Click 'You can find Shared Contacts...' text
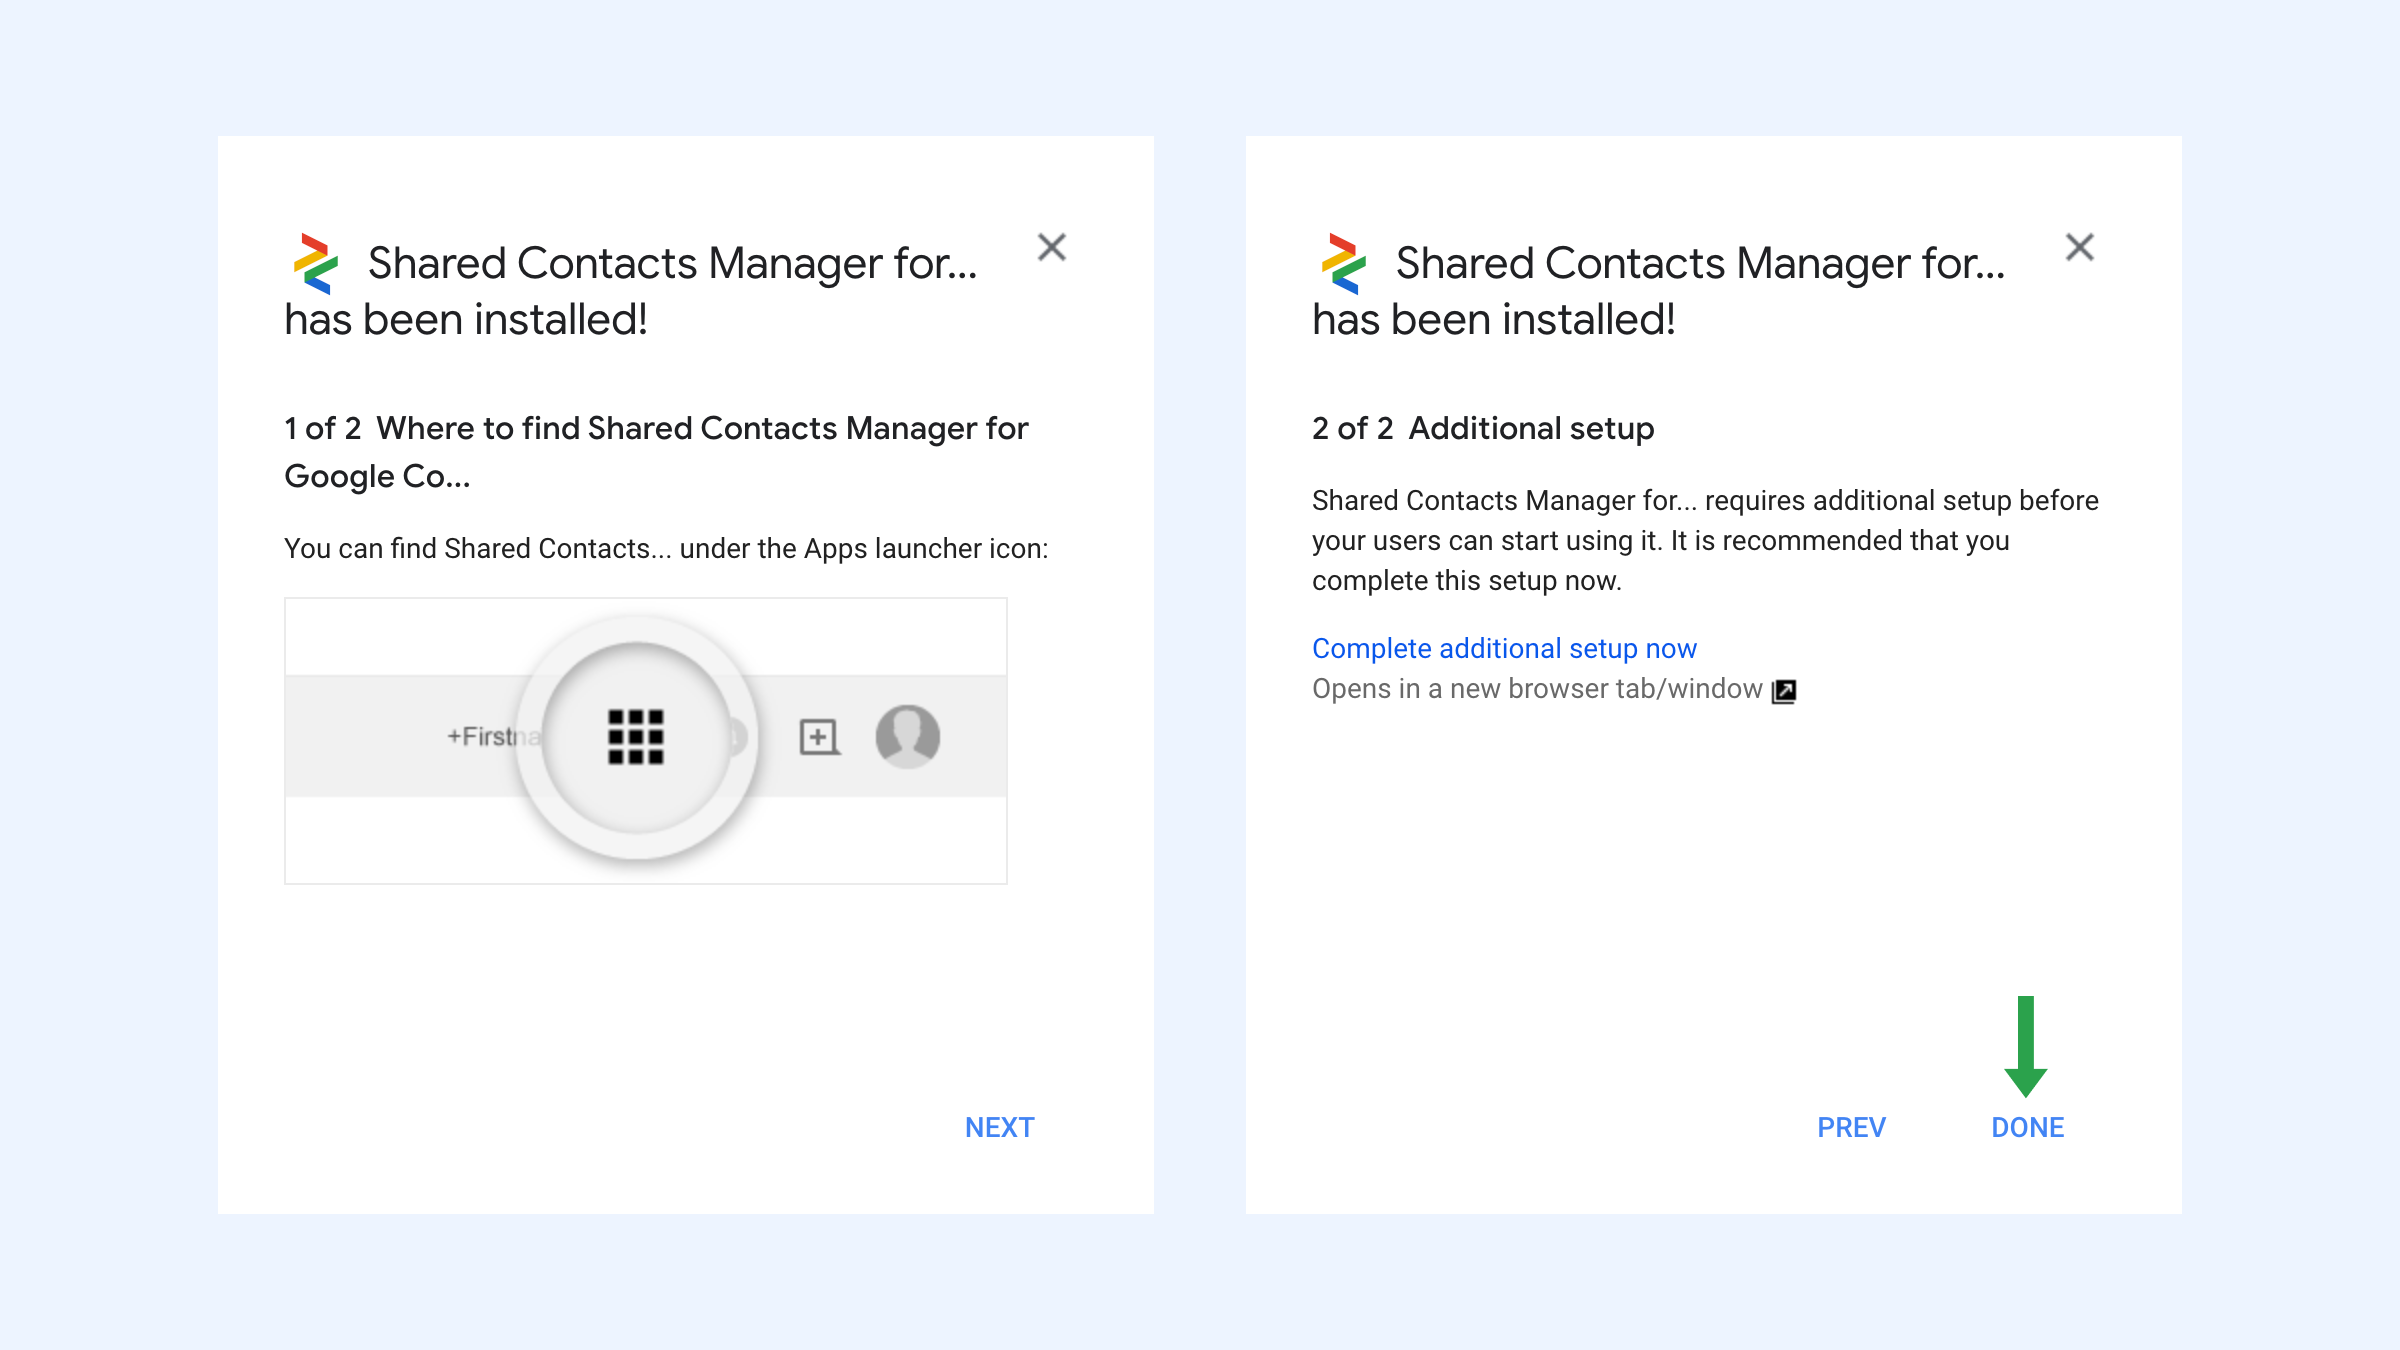The width and height of the screenshot is (2400, 1350). 666,548
